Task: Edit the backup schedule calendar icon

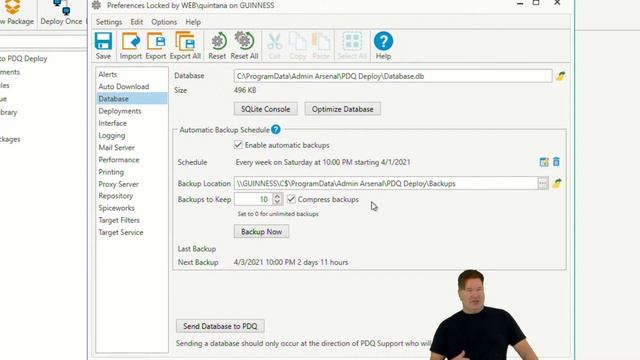Action: coord(544,162)
